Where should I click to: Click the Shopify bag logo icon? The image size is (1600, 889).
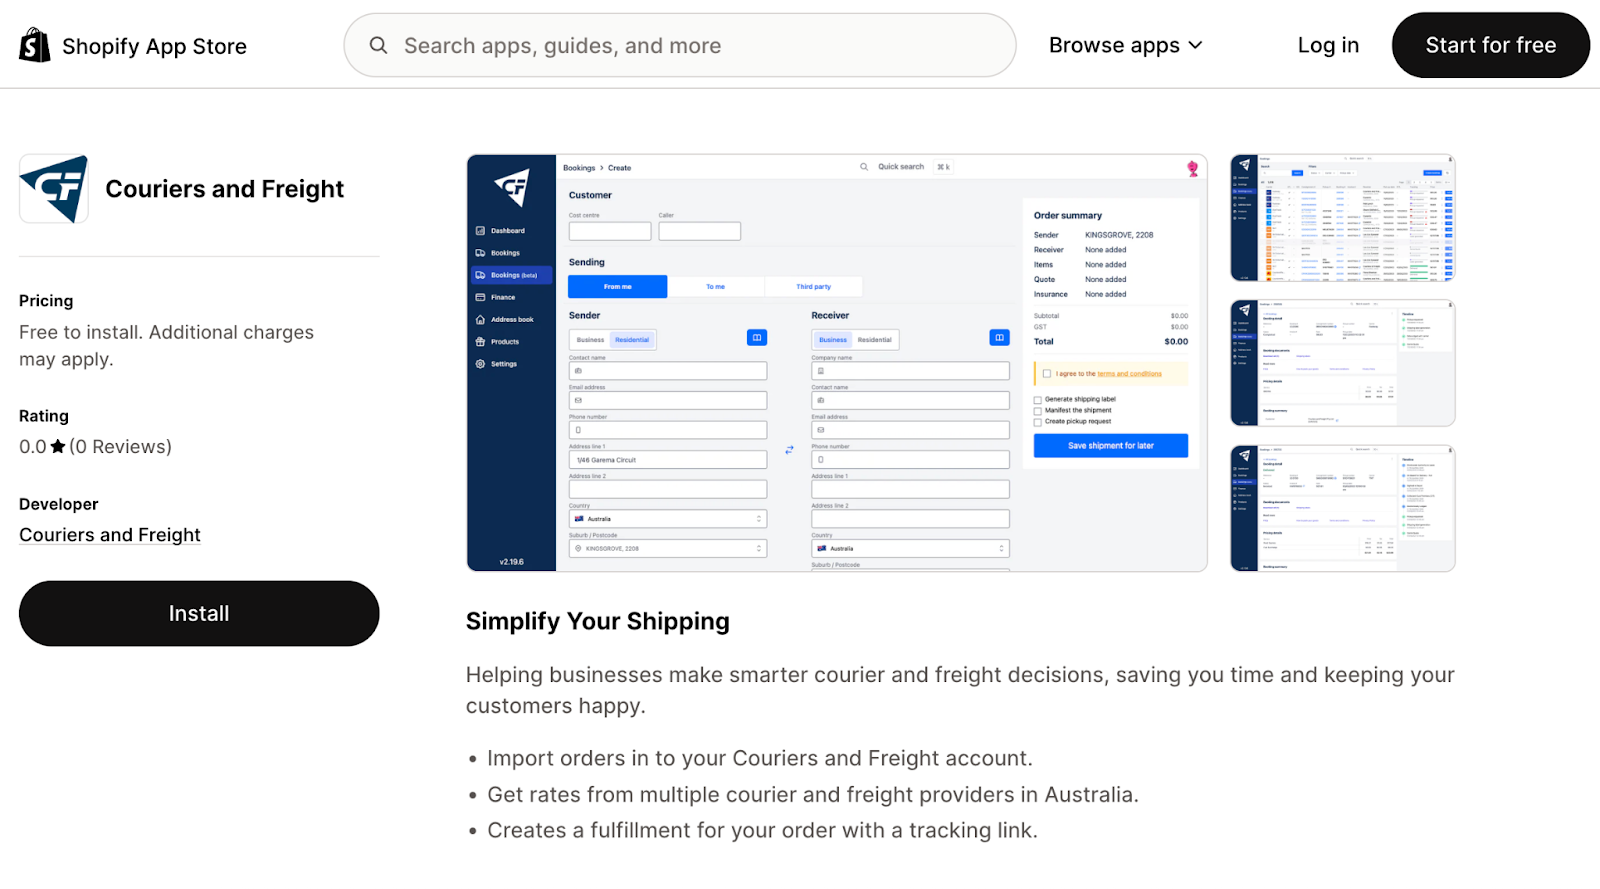tap(35, 45)
